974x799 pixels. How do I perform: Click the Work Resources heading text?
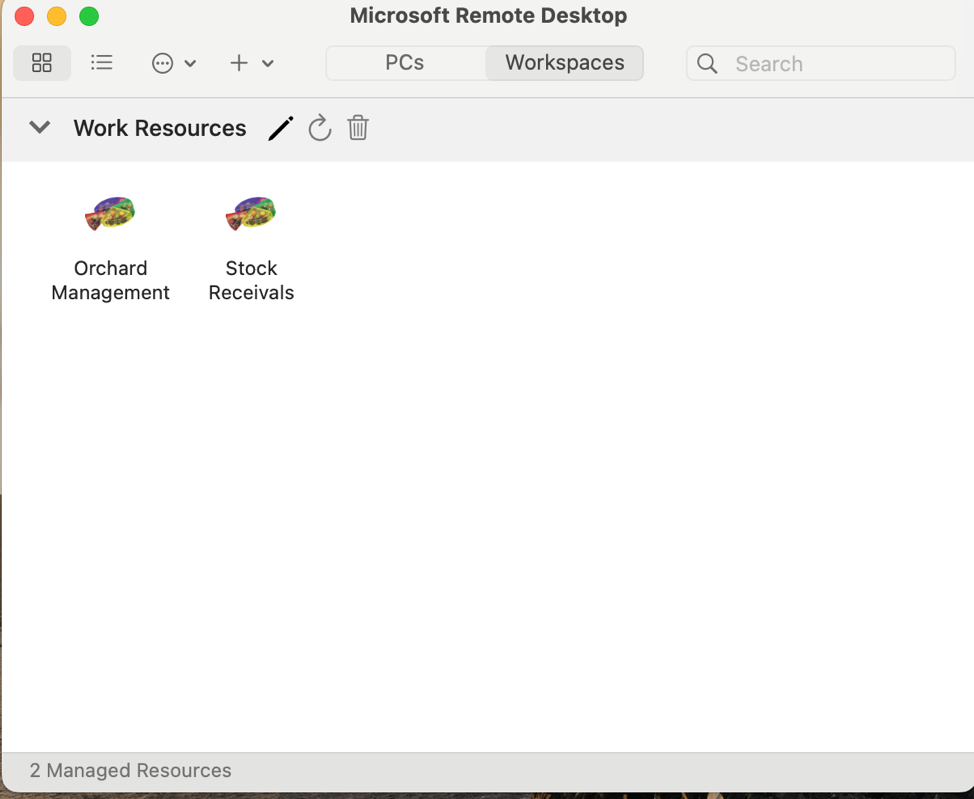tap(160, 128)
